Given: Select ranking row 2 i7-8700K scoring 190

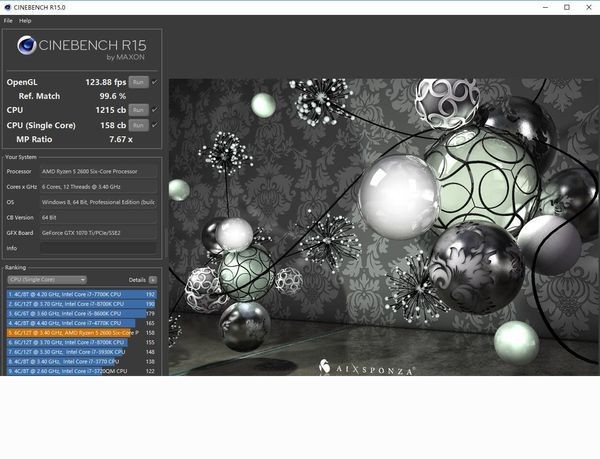Looking at the screenshot, I should coord(82,304).
